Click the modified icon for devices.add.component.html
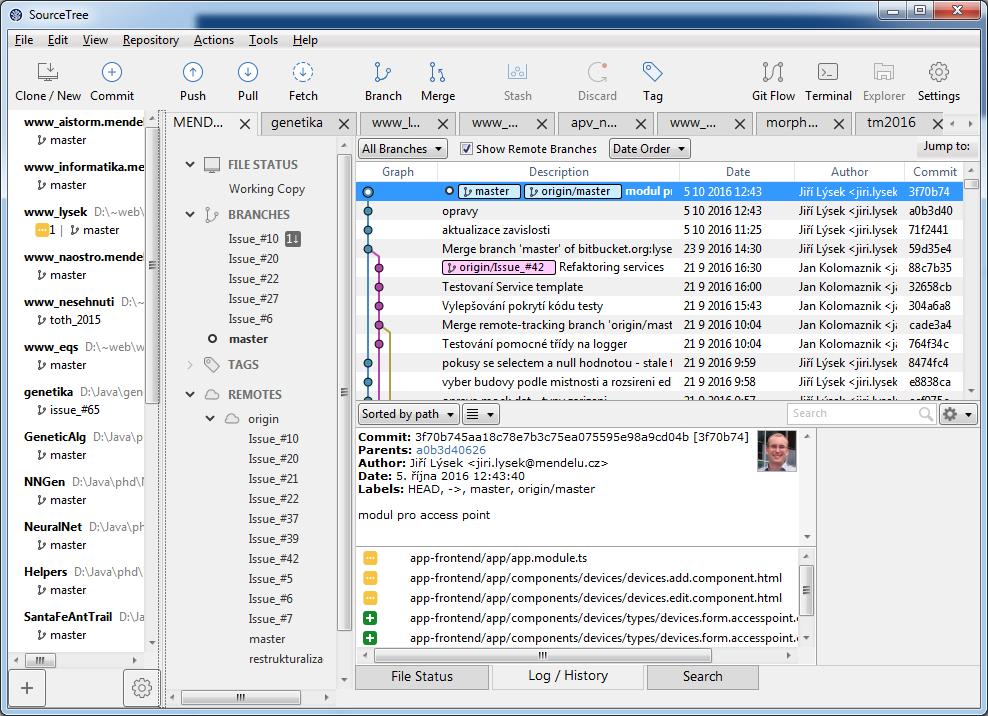988x716 pixels. [x=370, y=579]
